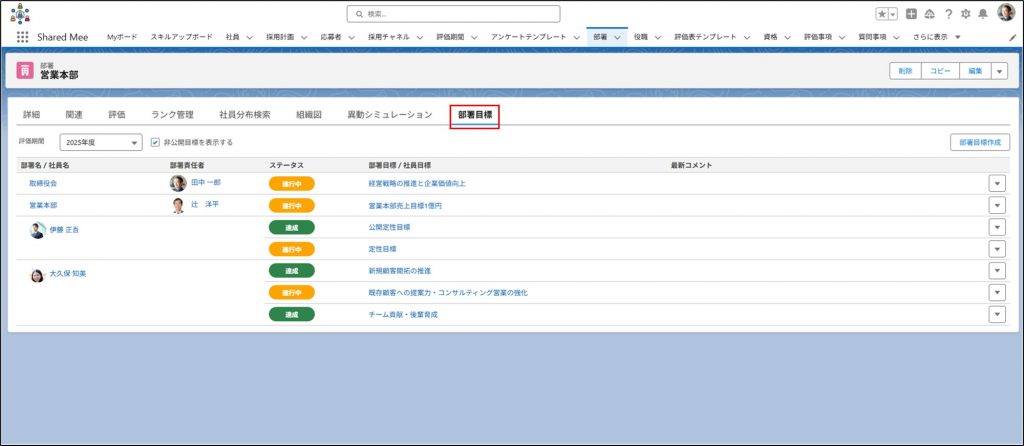
Task: Open the user profile avatar menu
Action: [x=1004, y=13]
